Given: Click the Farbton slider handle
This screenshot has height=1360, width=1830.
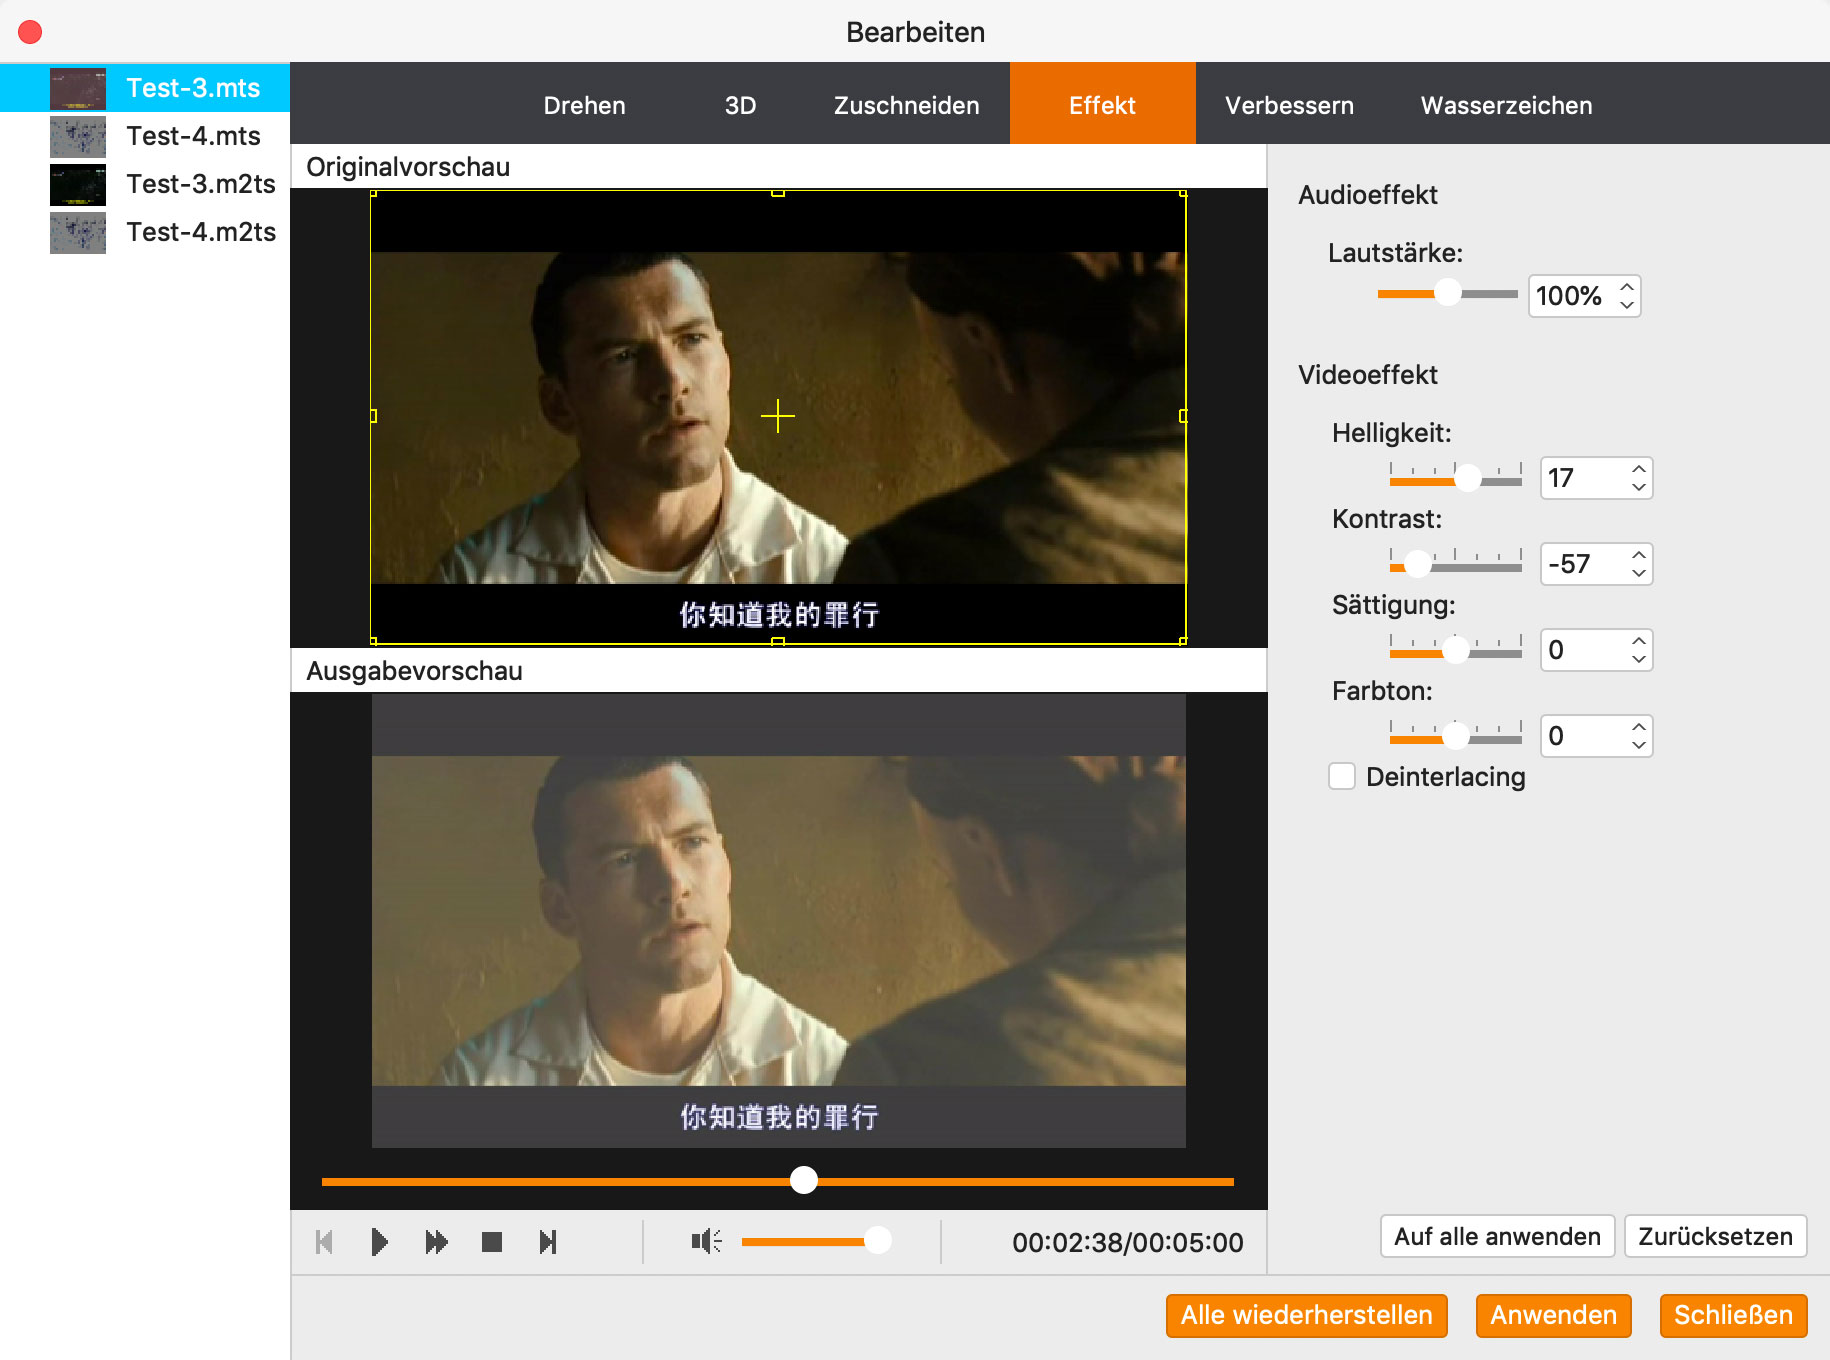Looking at the screenshot, I should (x=1456, y=737).
